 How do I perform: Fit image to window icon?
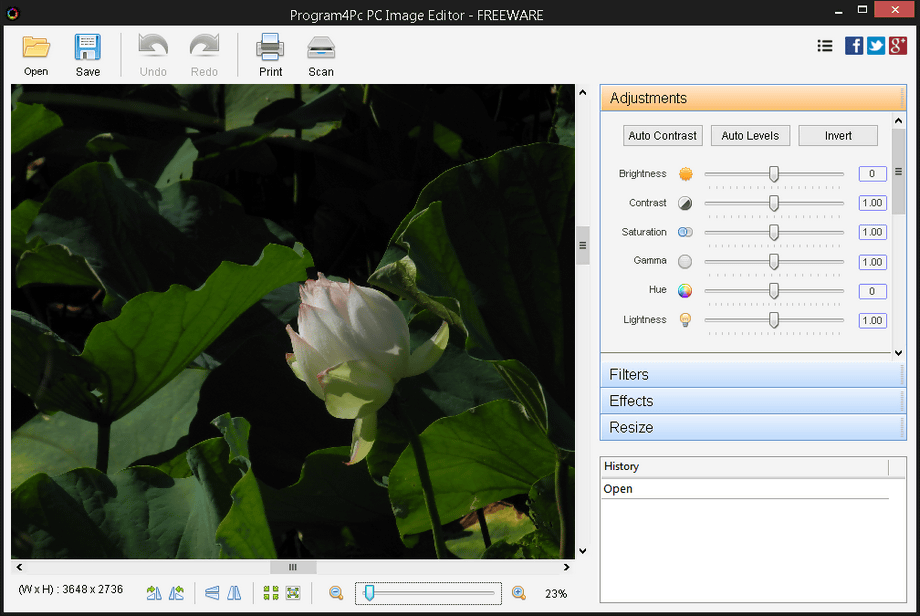click(293, 593)
